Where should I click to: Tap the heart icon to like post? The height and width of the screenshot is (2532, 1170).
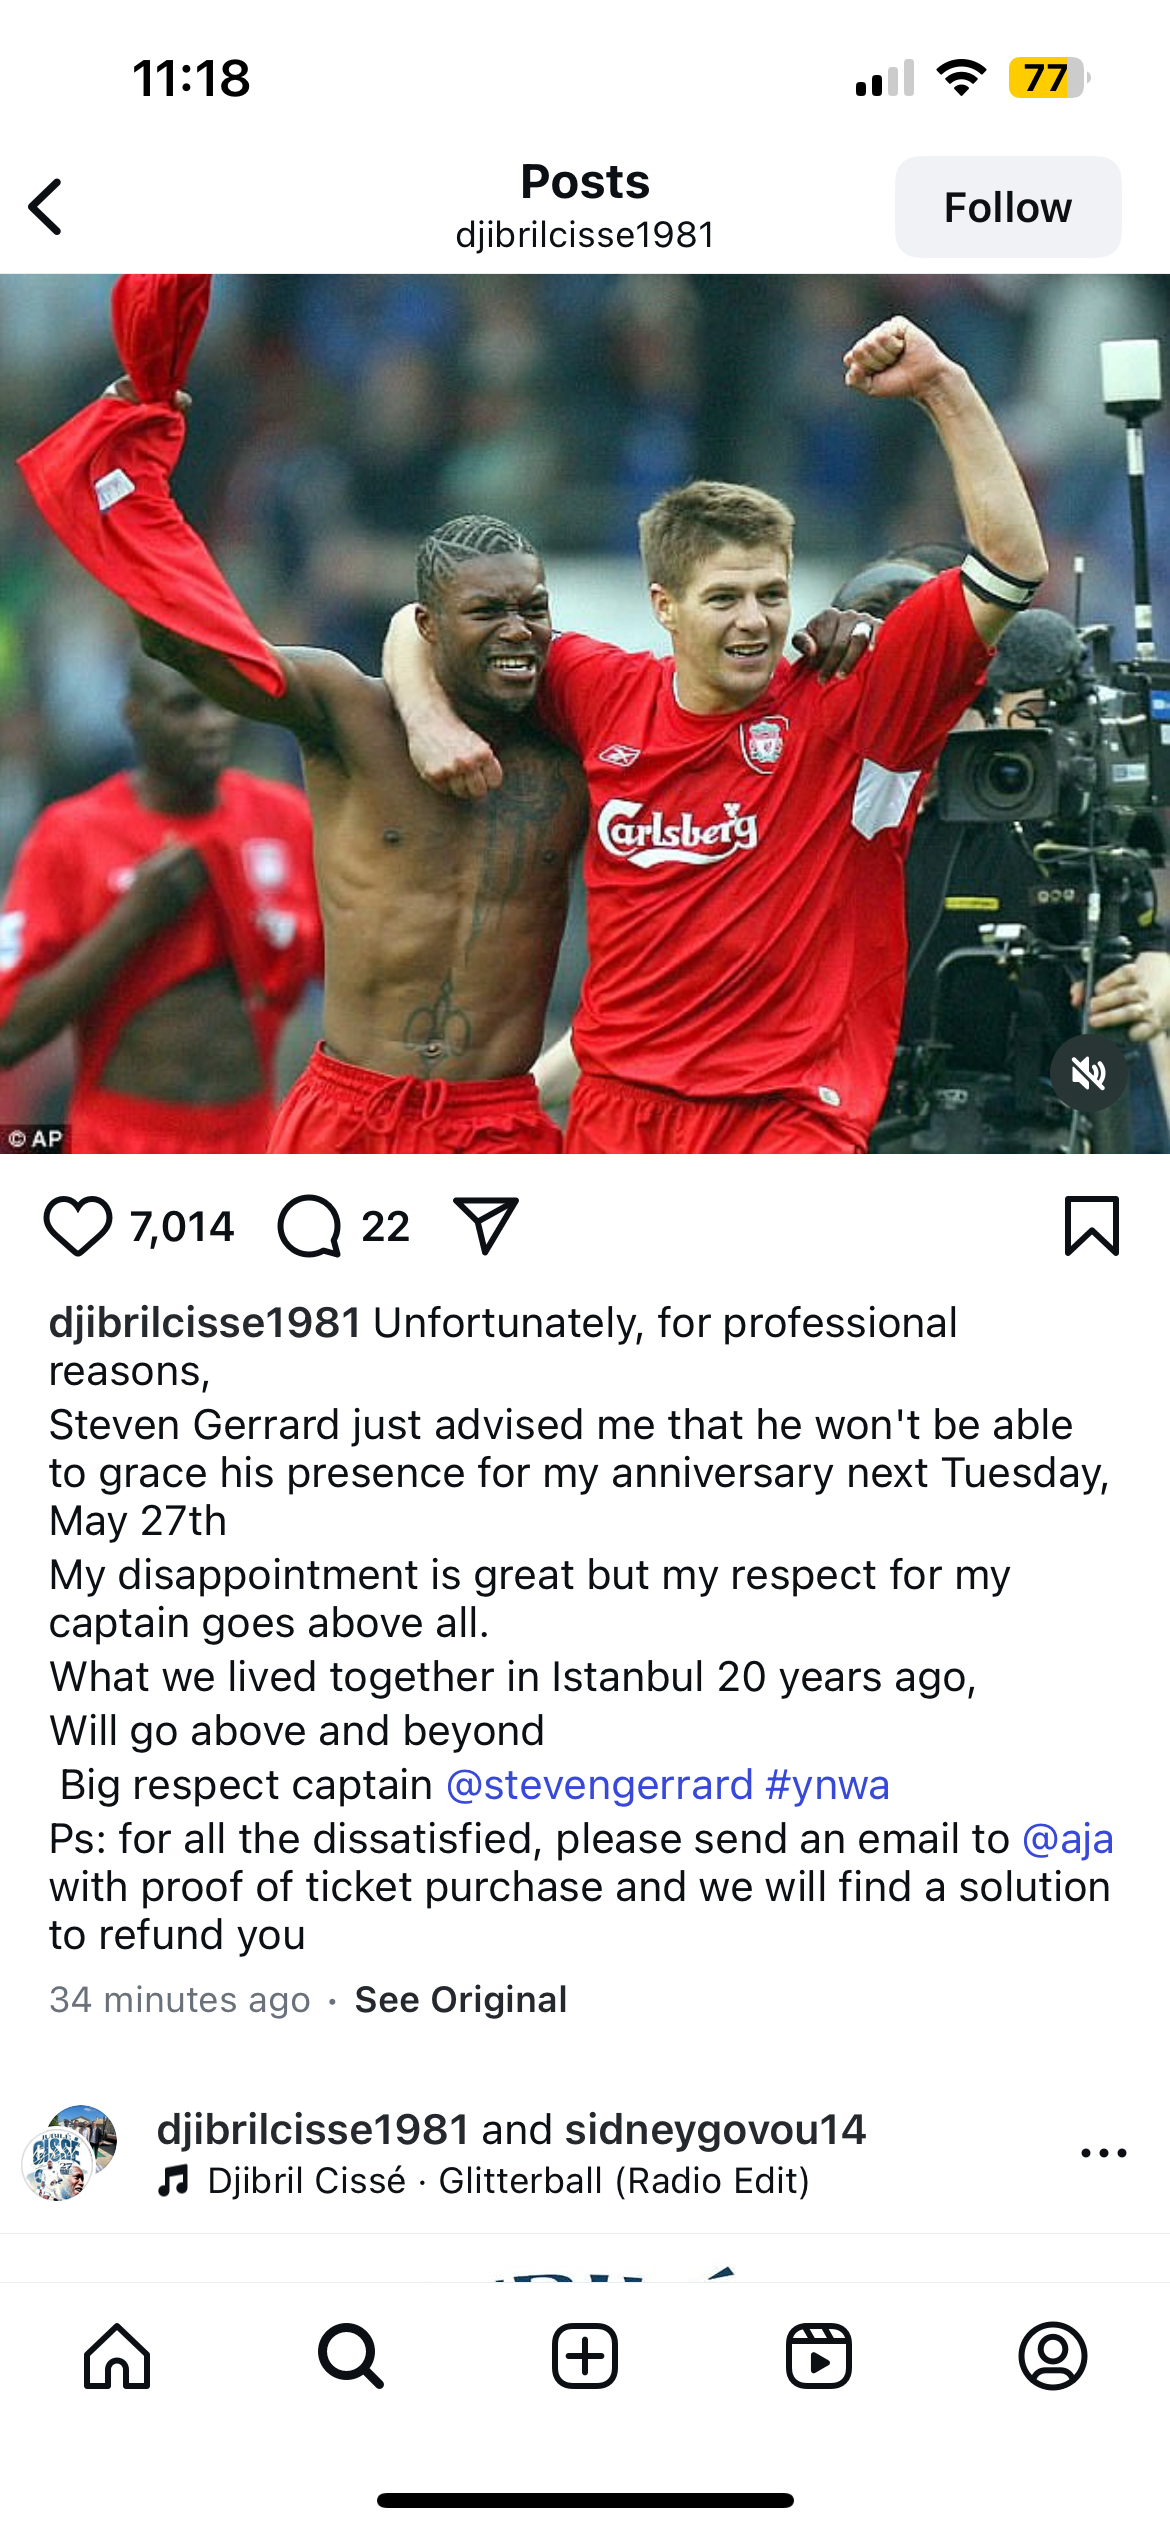(77, 1226)
